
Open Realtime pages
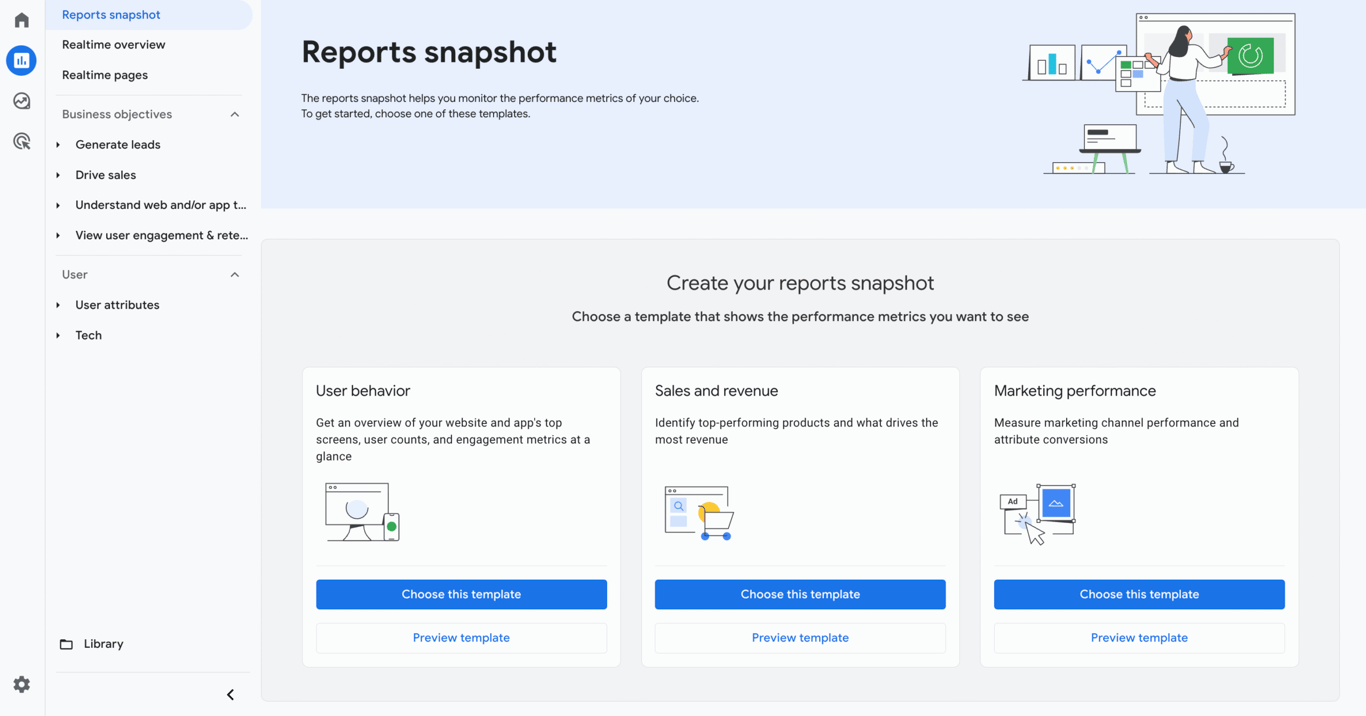point(105,74)
